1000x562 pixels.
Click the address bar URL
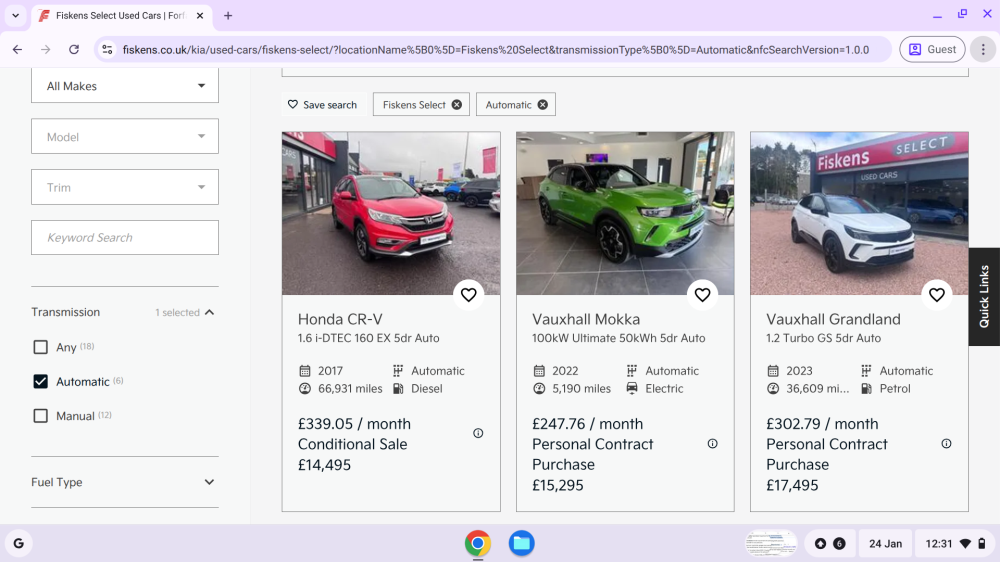click(496, 49)
